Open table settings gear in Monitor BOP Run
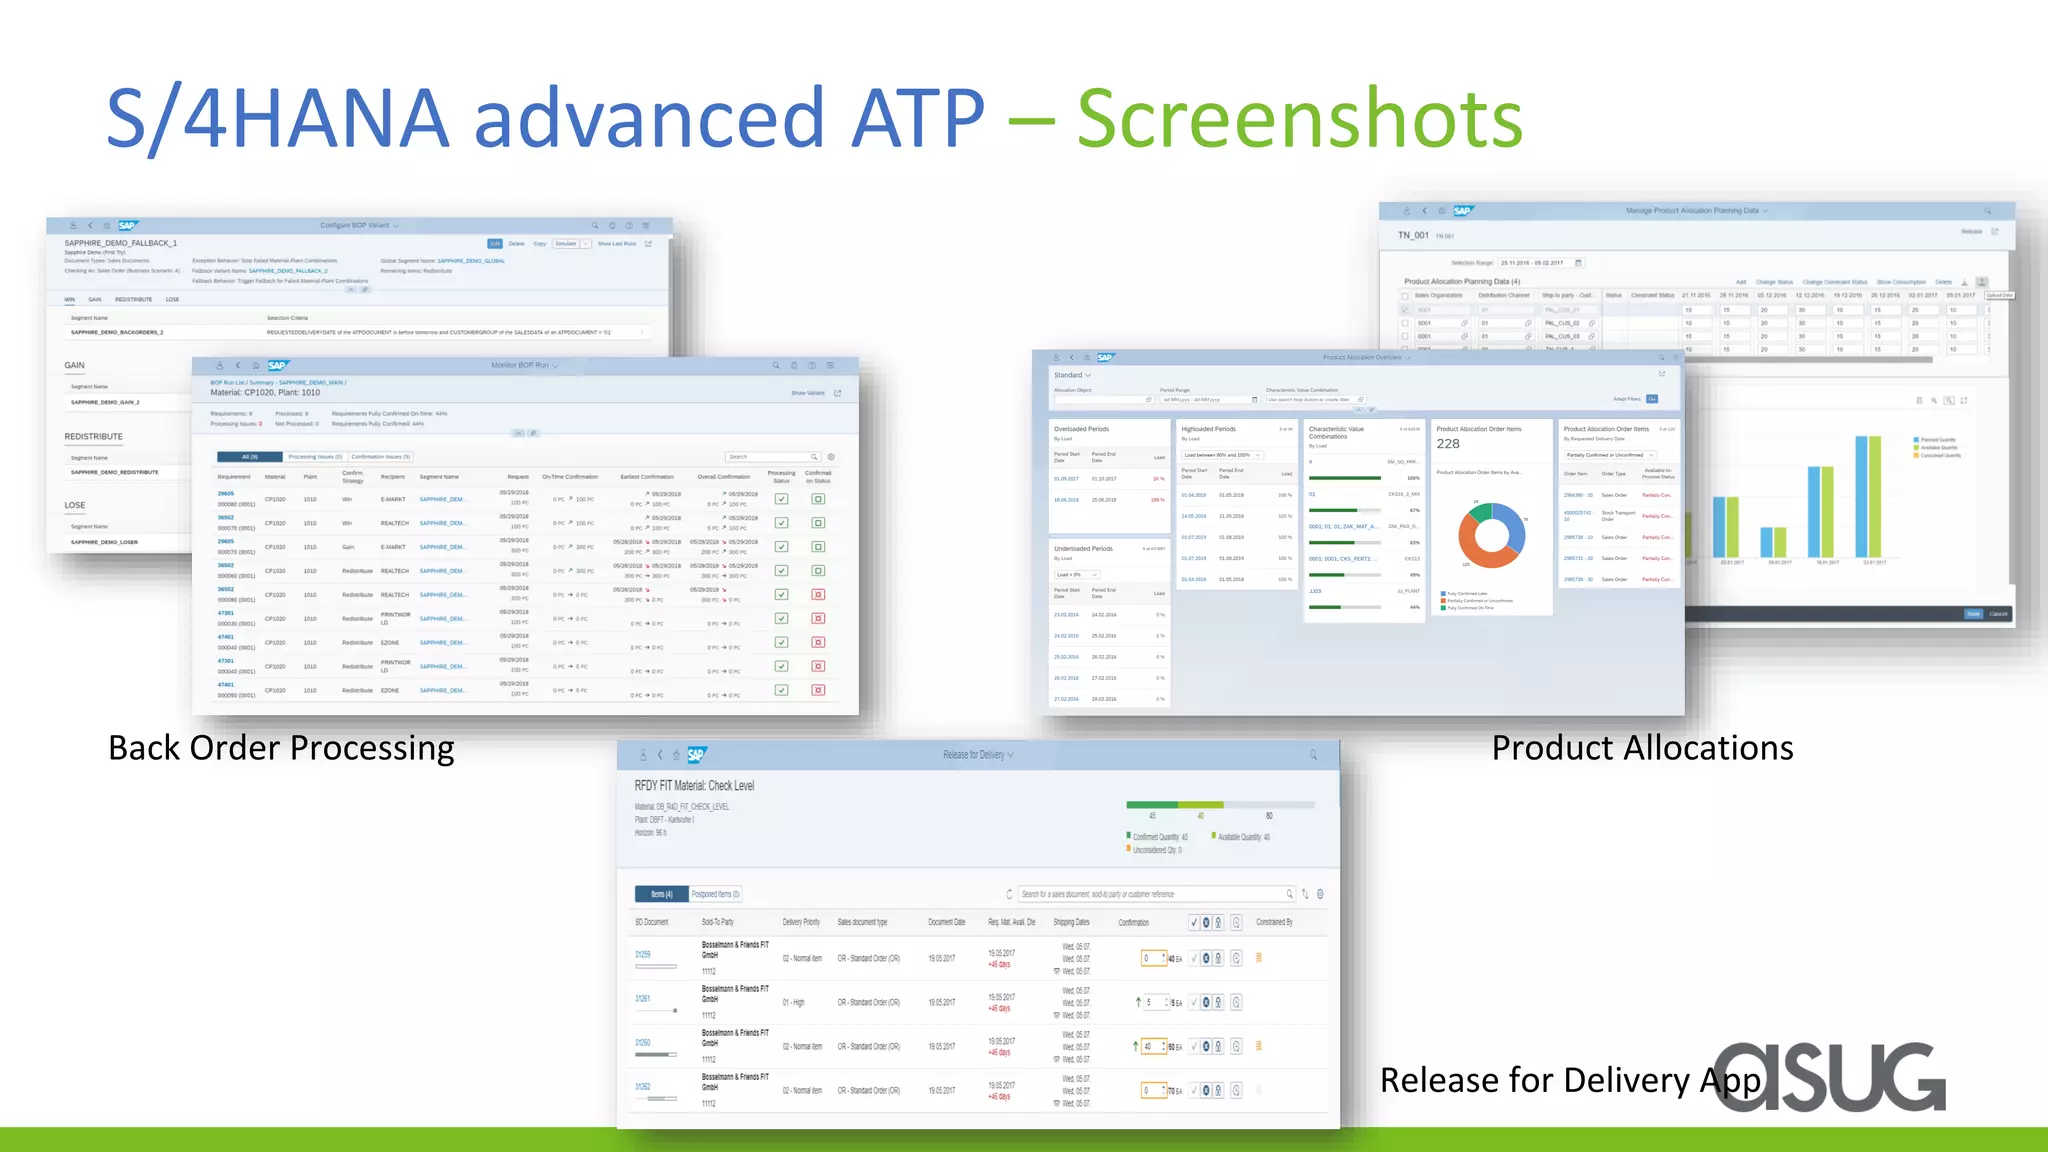 [x=831, y=457]
